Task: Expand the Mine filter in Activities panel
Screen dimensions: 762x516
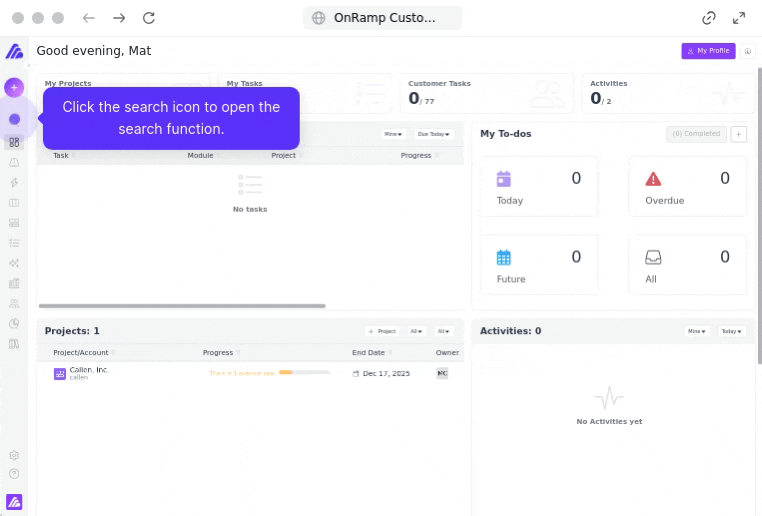Action: point(697,331)
